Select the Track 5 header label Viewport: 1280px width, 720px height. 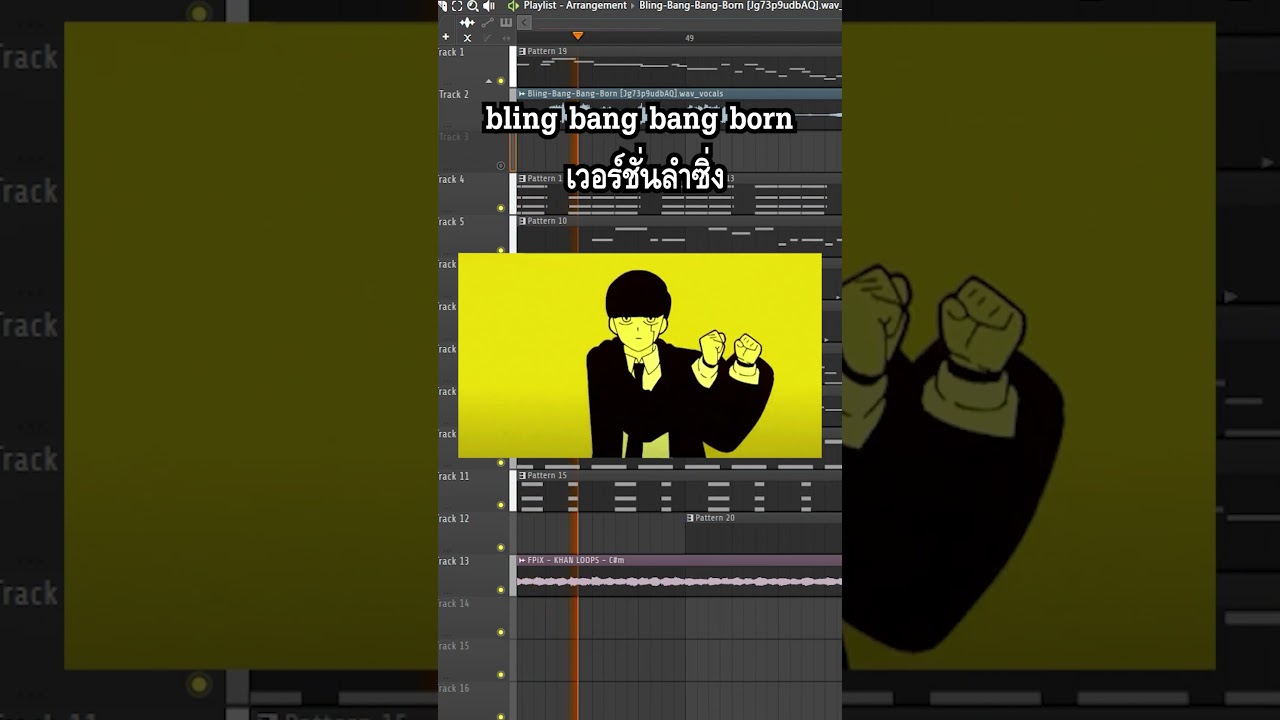451,222
